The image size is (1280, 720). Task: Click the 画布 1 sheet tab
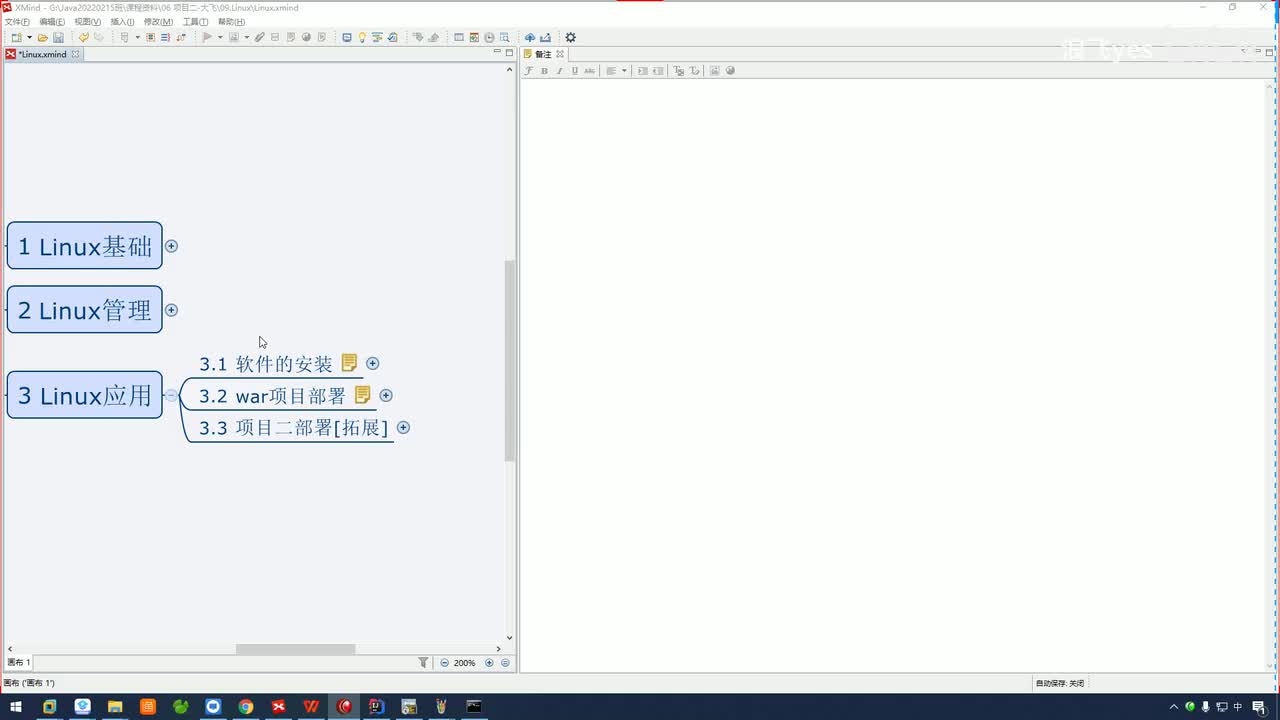(x=19, y=663)
